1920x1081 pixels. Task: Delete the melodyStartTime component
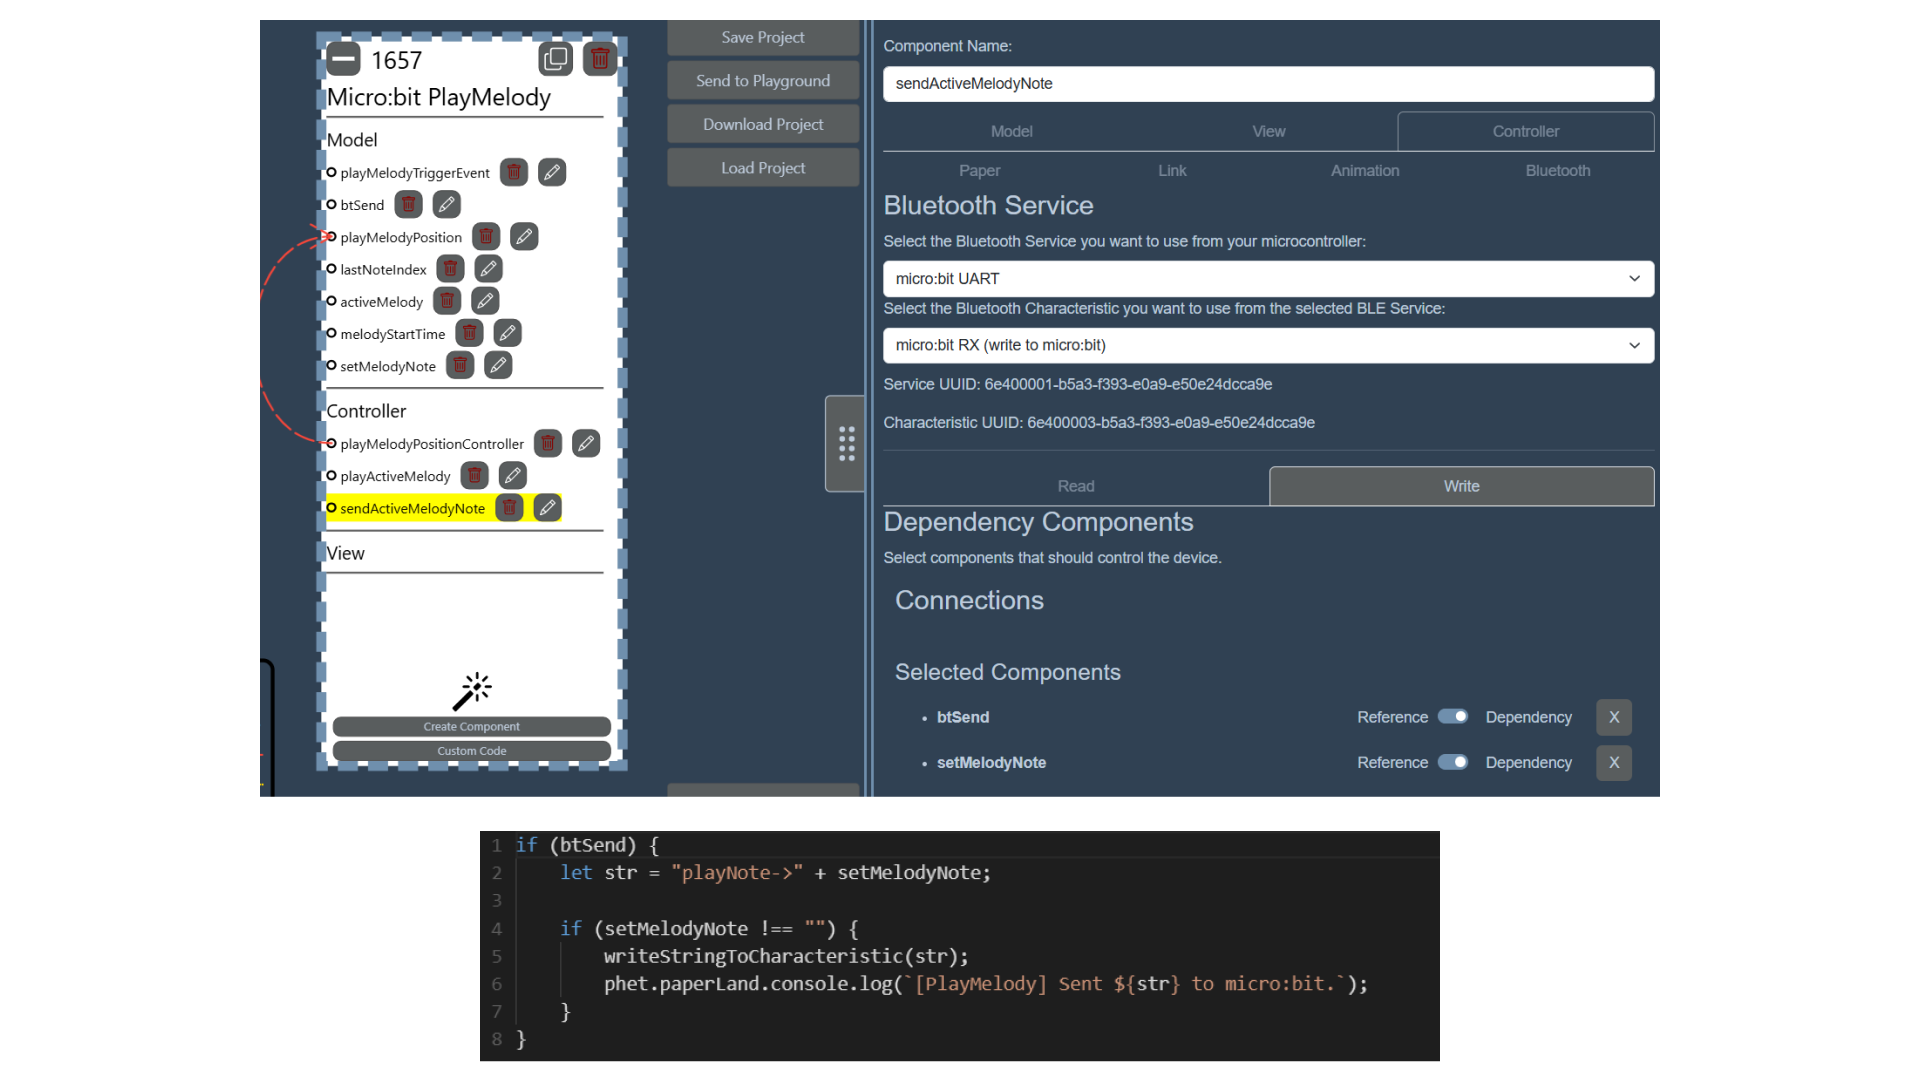pos(469,332)
